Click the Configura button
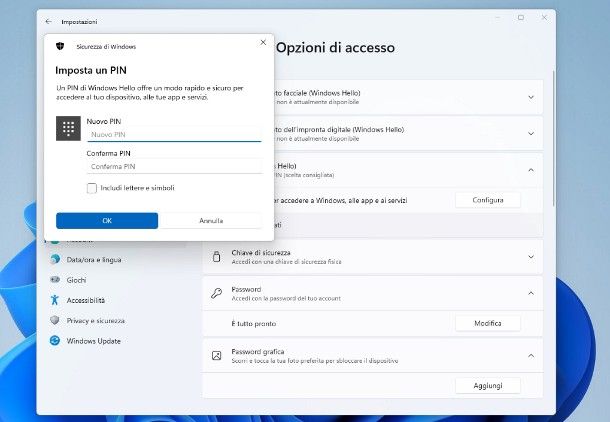The height and width of the screenshot is (422, 610). tap(488, 200)
